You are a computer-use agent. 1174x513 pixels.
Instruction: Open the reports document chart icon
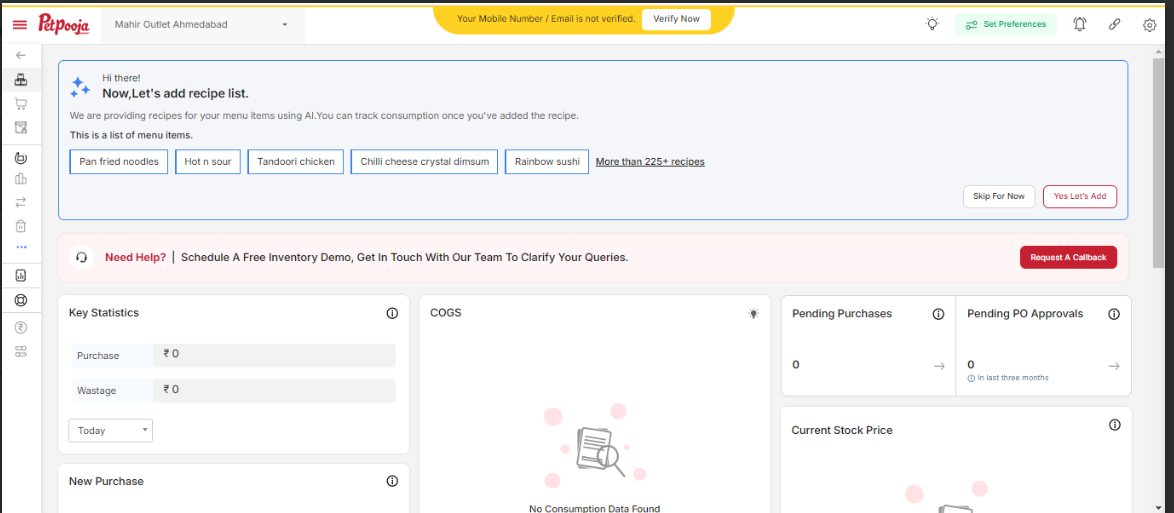(20, 276)
